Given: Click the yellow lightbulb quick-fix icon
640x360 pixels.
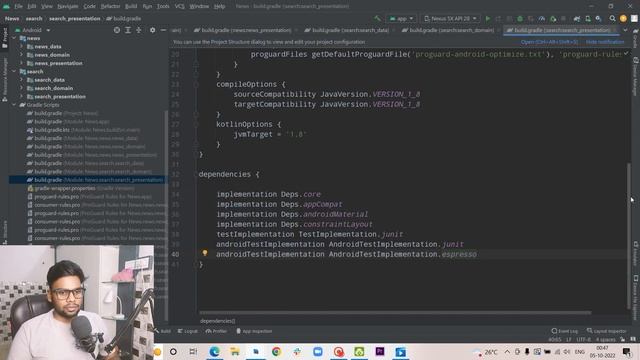Looking at the screenshot, I should tap(205, 253).
